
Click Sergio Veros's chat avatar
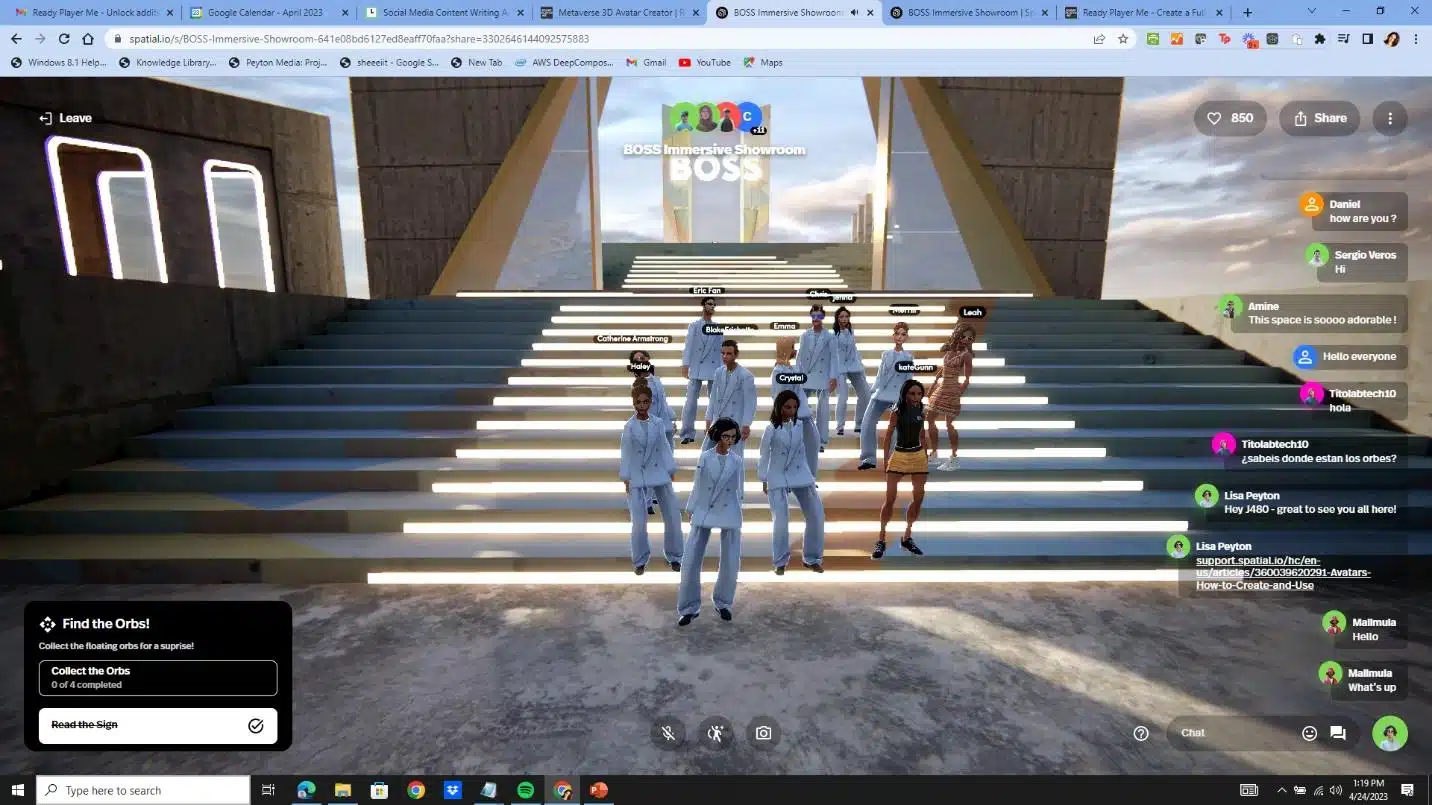(1317, 255)
